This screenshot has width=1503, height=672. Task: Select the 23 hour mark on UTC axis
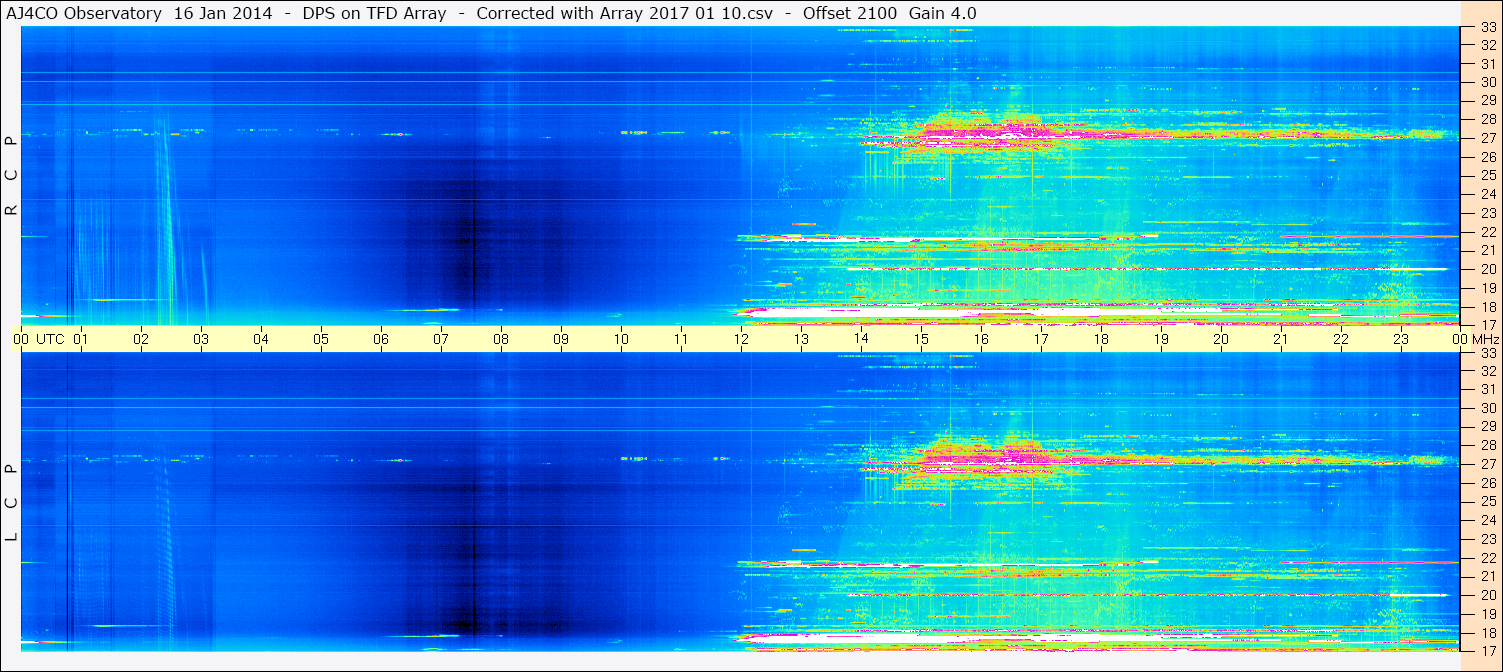click(1401, 339)
